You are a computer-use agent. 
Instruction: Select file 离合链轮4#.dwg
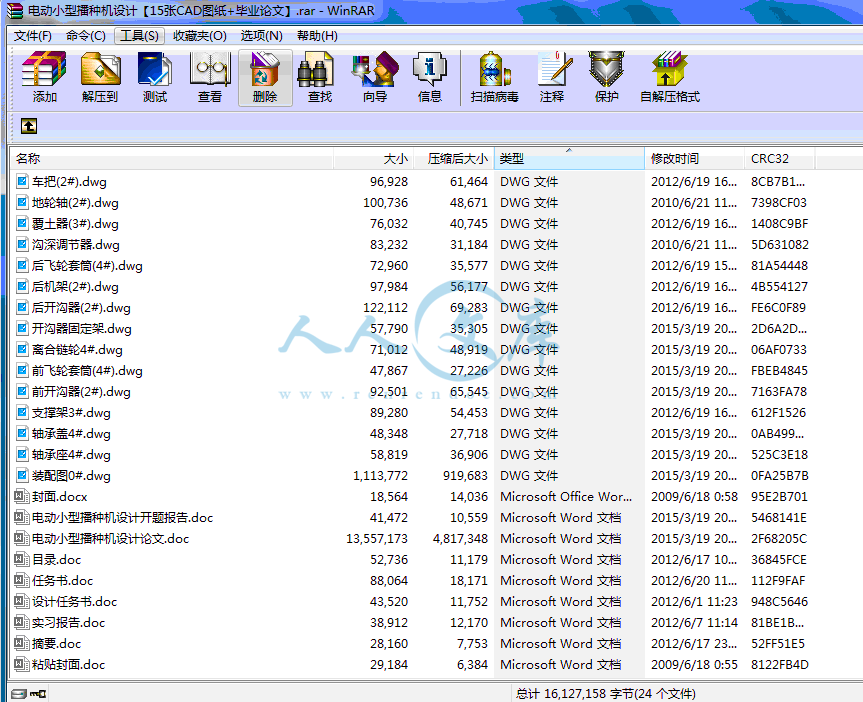click(x=77, y=350)
